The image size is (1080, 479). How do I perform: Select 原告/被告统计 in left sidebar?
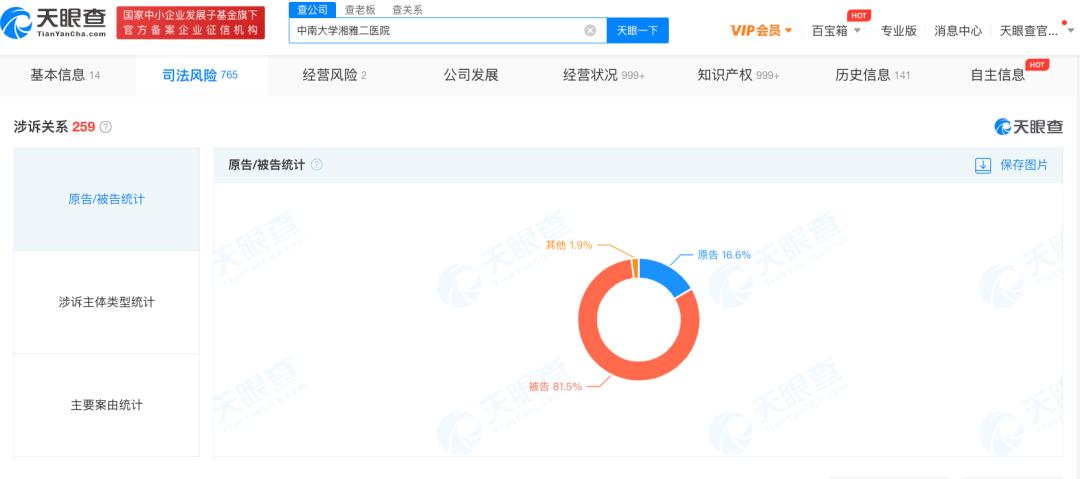pyautogui.click(x=107, y=199)
